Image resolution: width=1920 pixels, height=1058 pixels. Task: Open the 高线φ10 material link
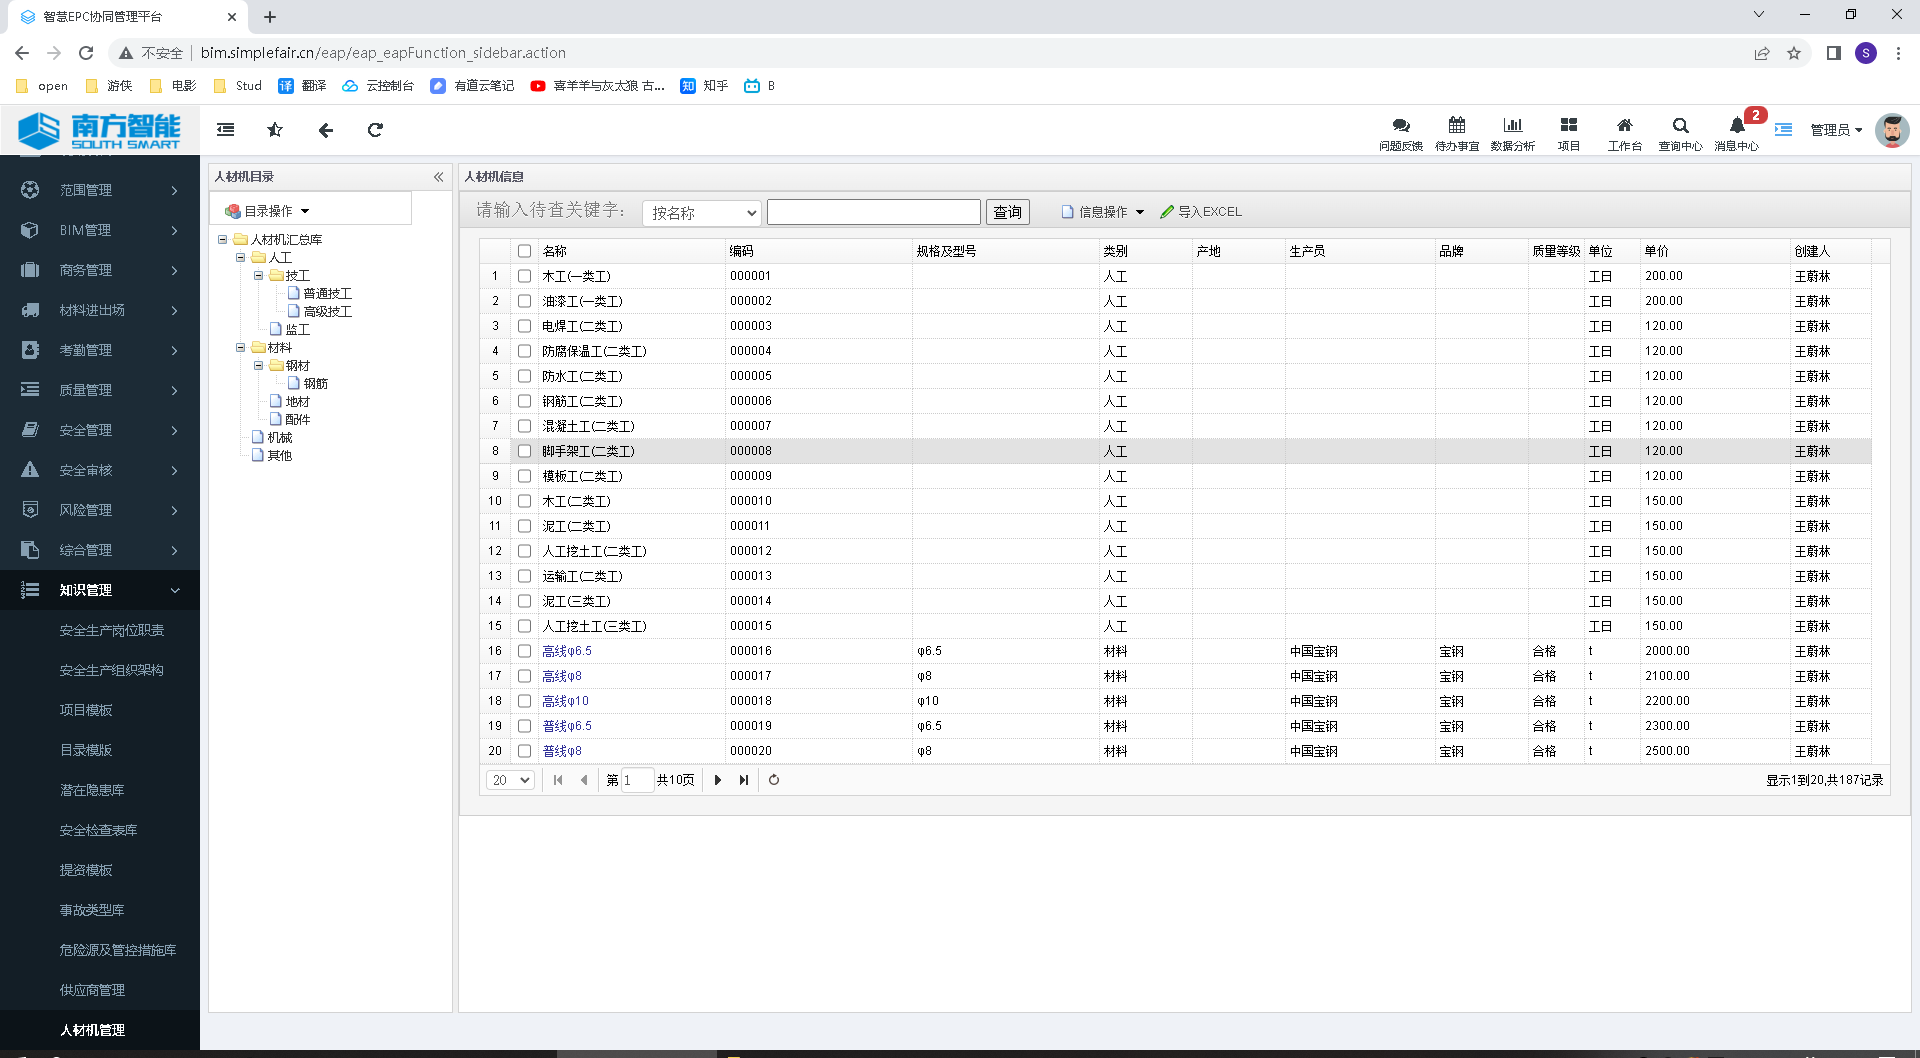click(565, 701)
